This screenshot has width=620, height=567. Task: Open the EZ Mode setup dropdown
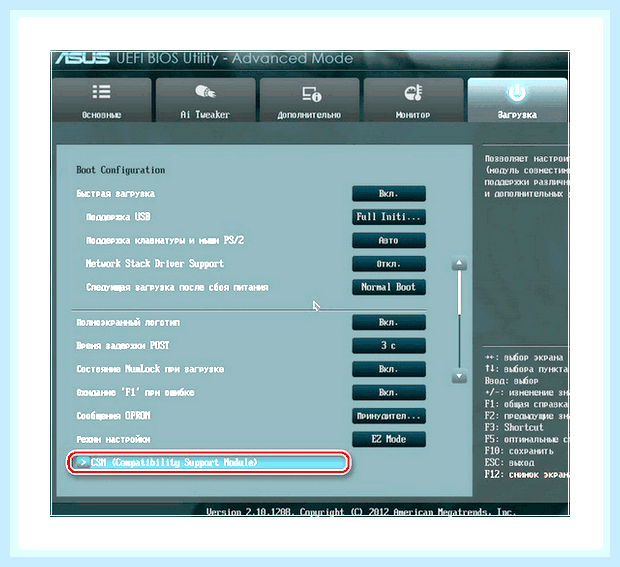pyautogui.click(x=389, y=439)
